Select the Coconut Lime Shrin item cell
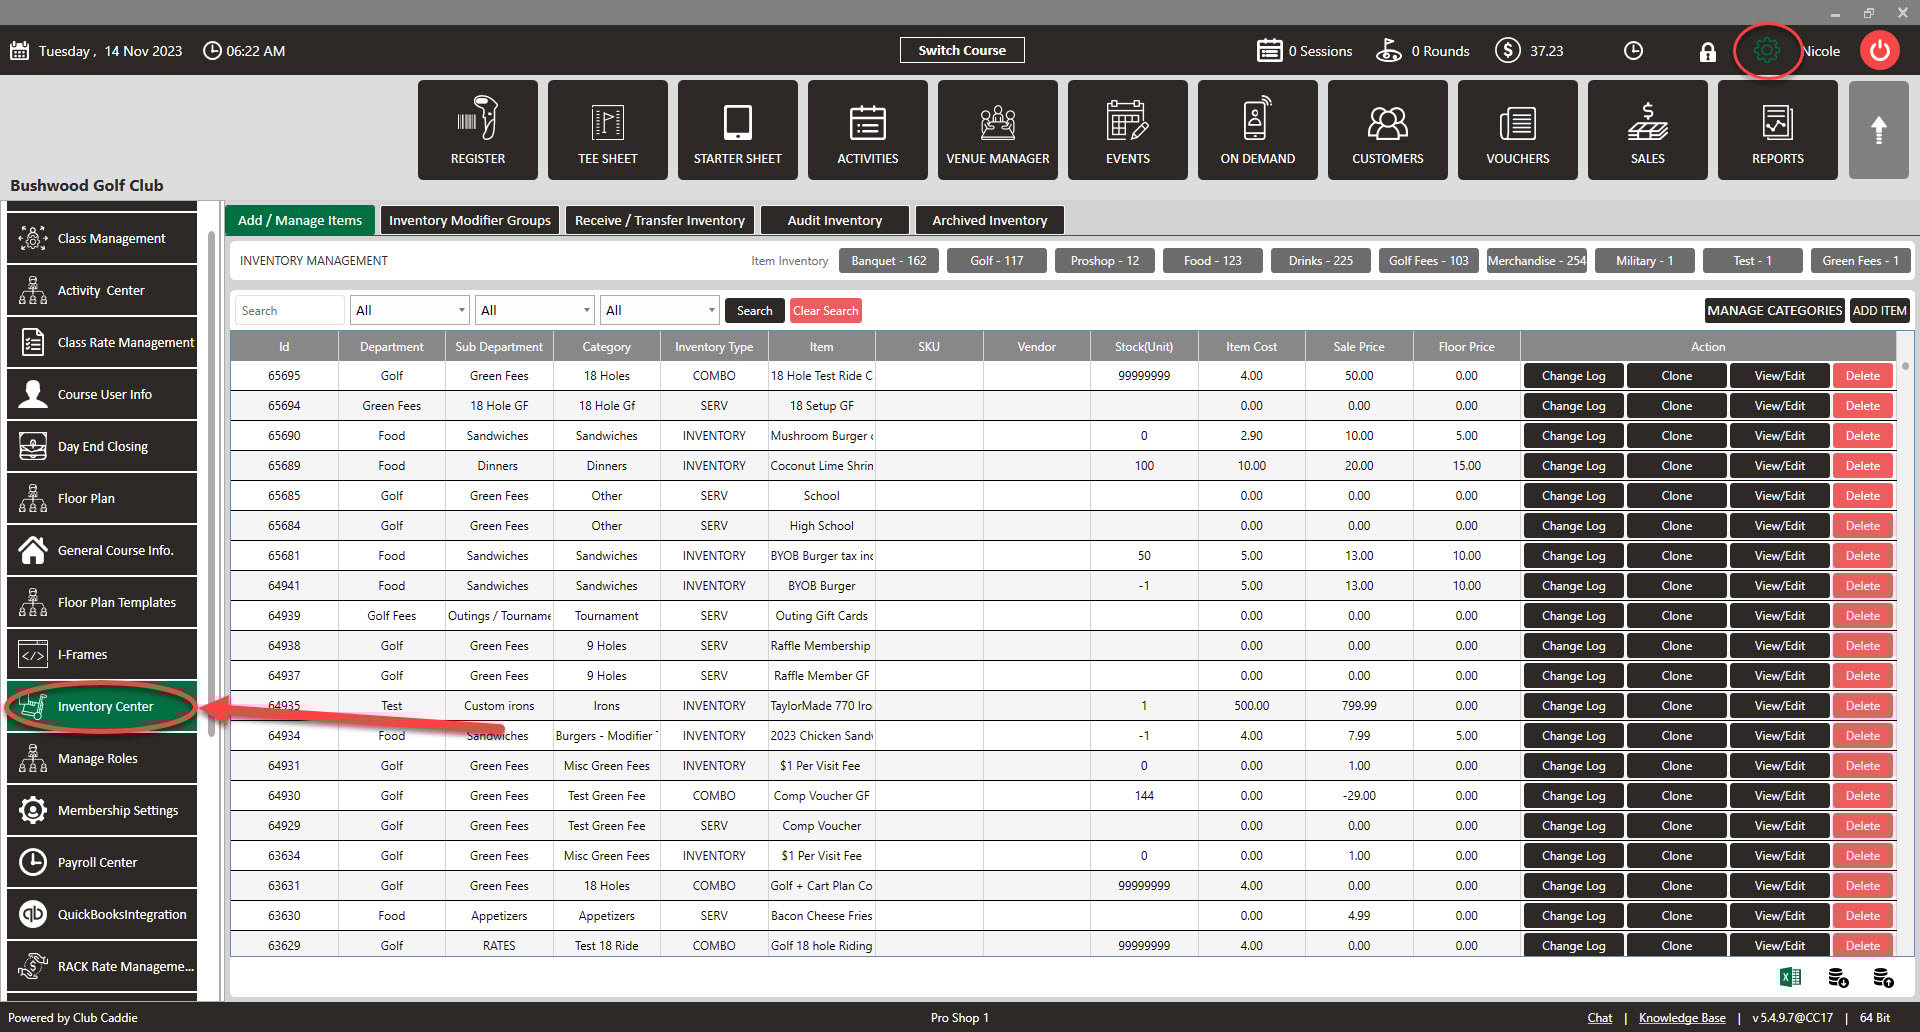This screenshot has height=1032, width=1920. [x=821, y=466]
